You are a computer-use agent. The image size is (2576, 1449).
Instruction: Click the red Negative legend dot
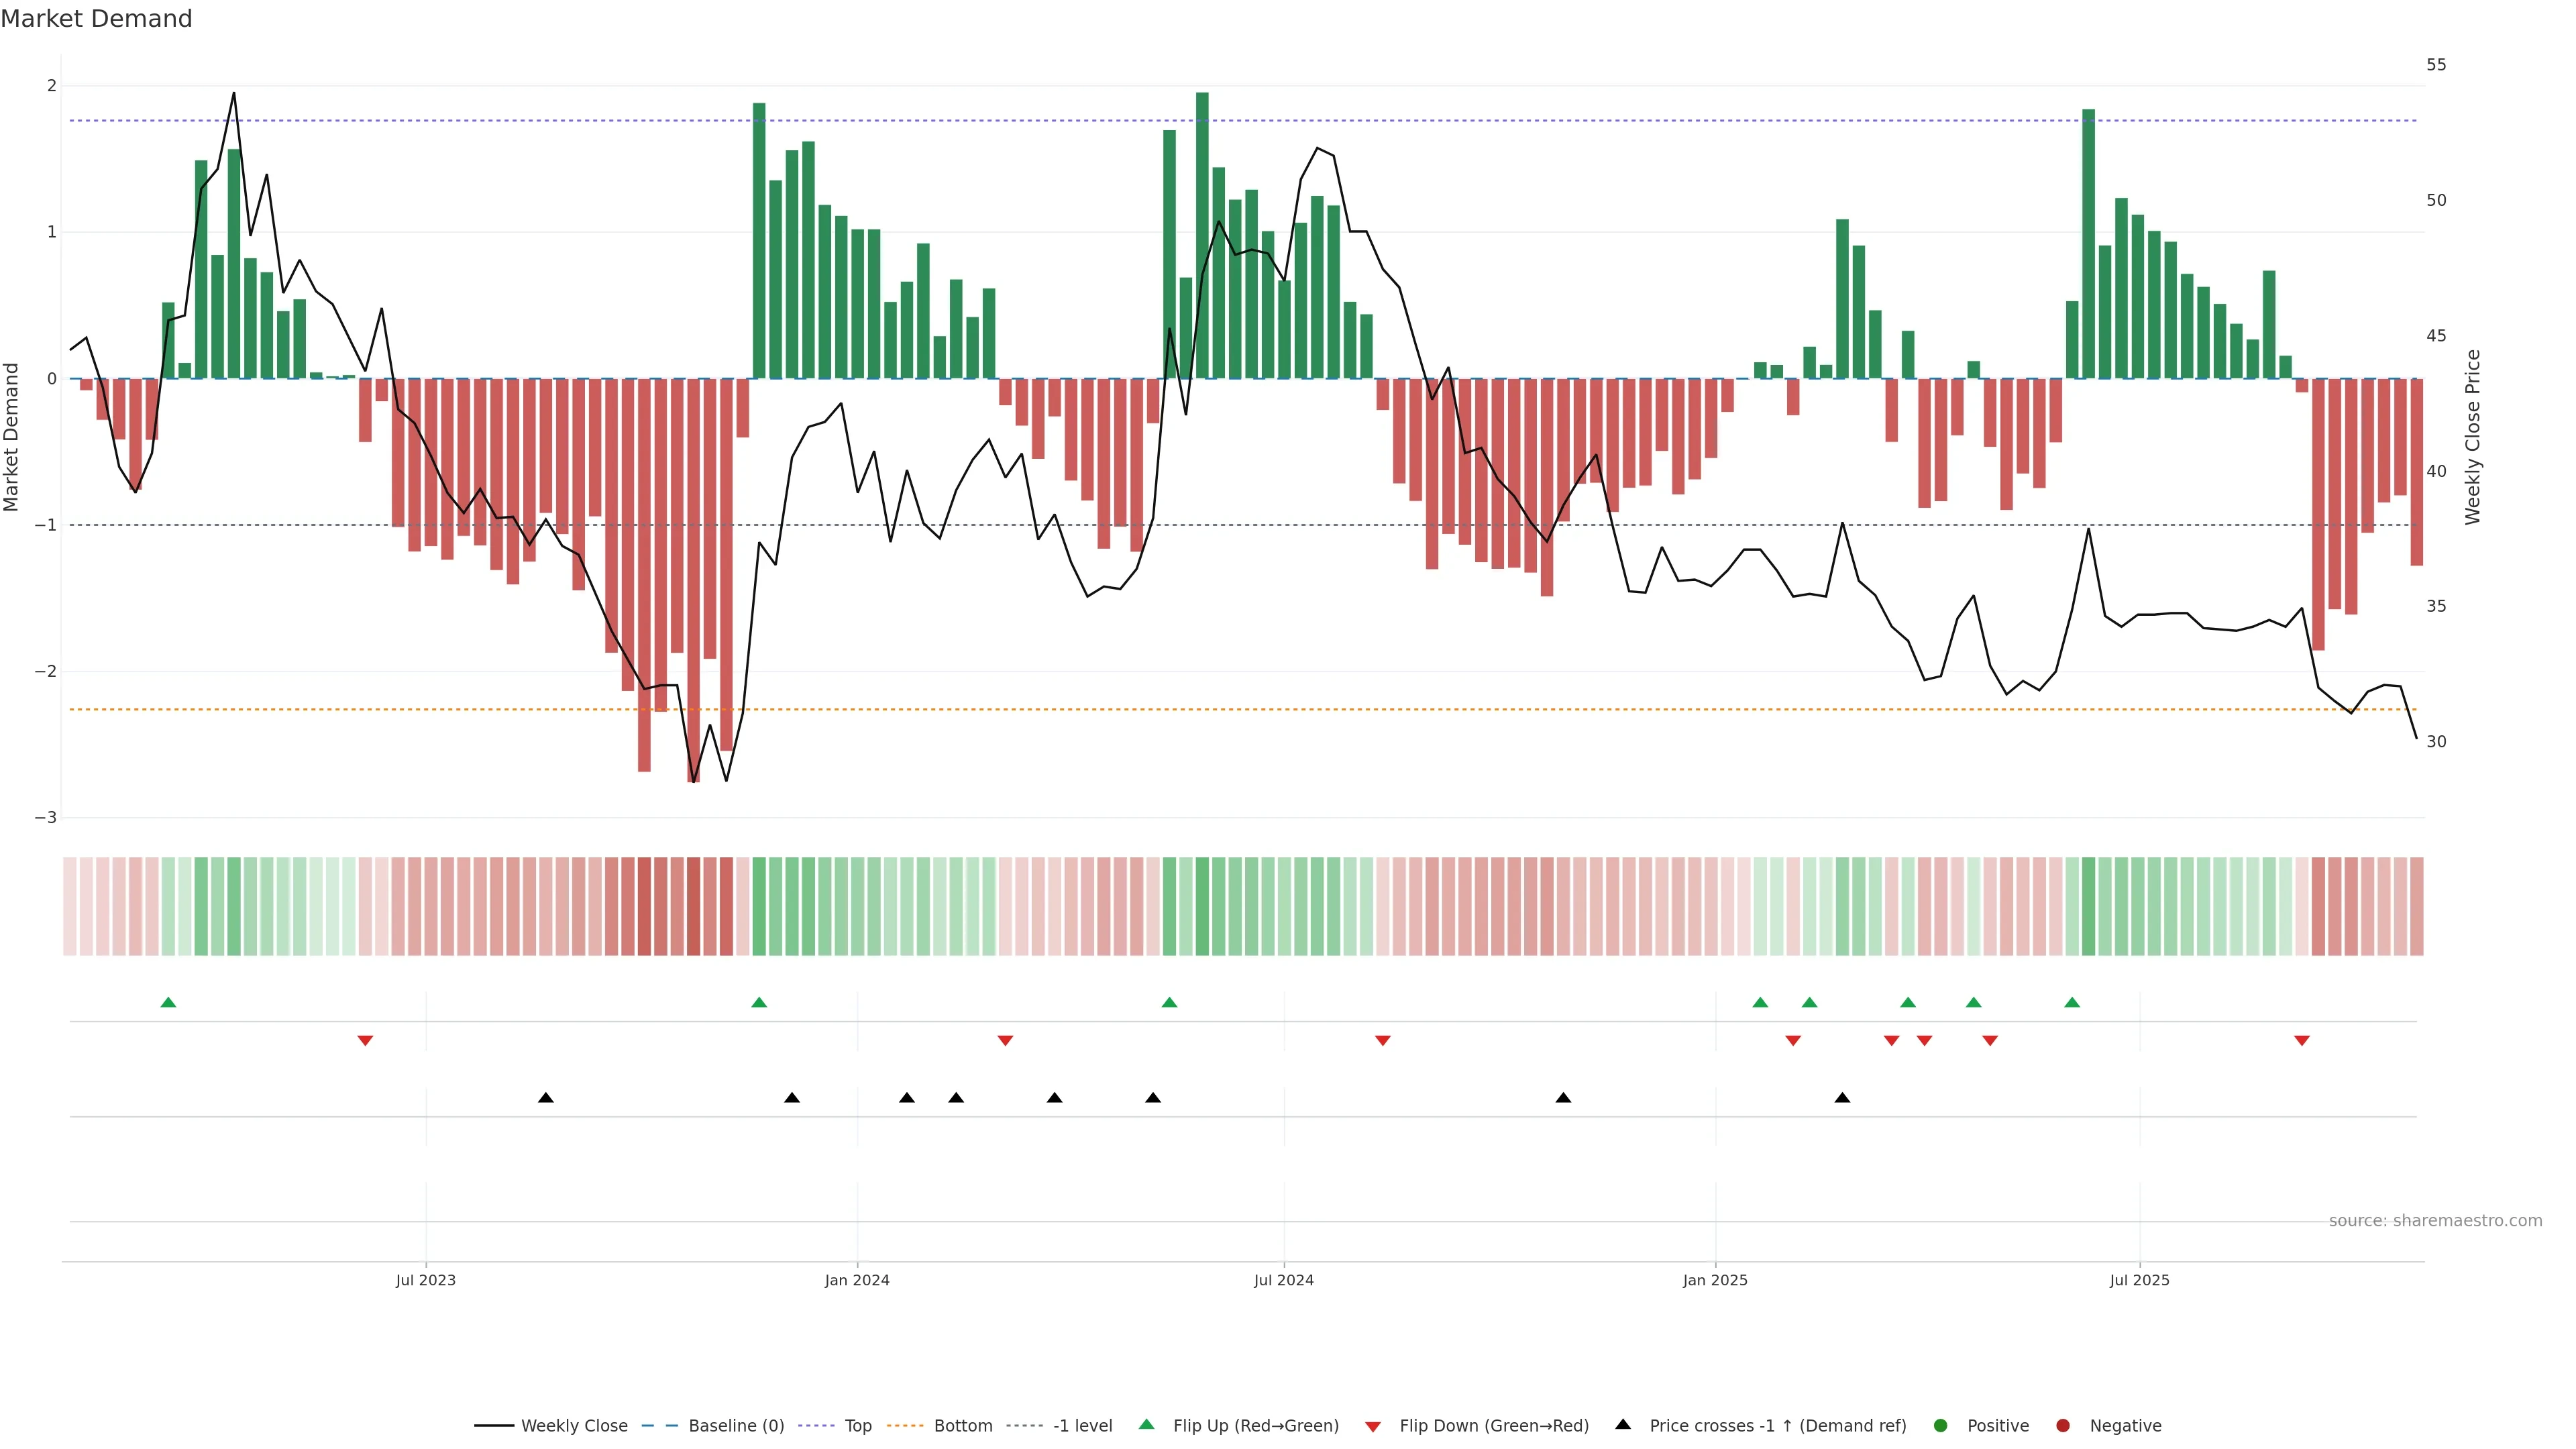click(x=2063, y=1426)
